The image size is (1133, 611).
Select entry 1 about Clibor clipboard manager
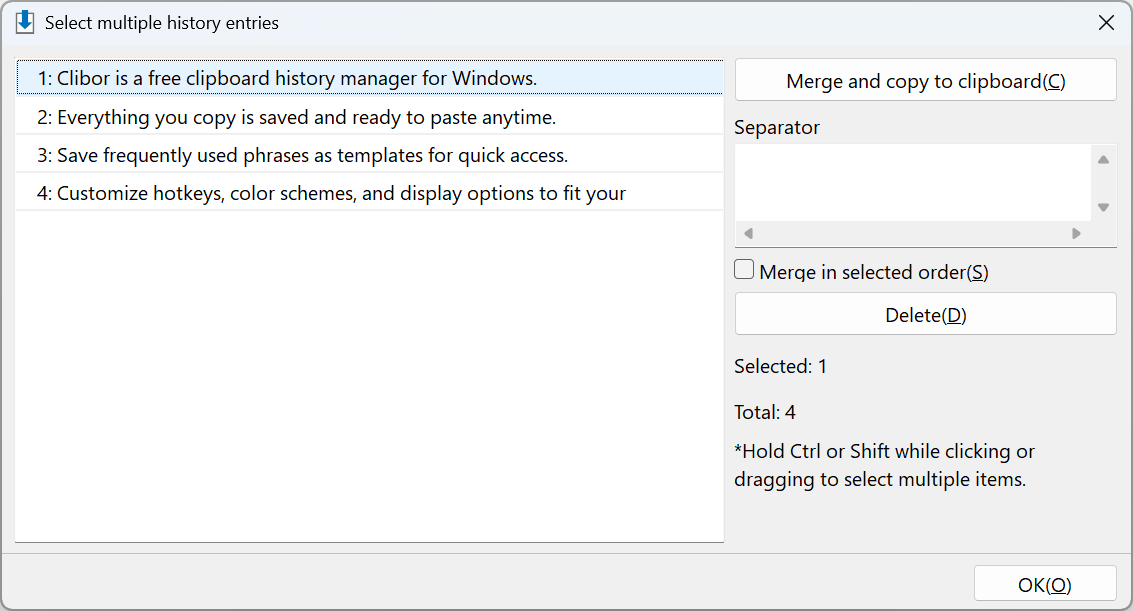pos(369,78)
